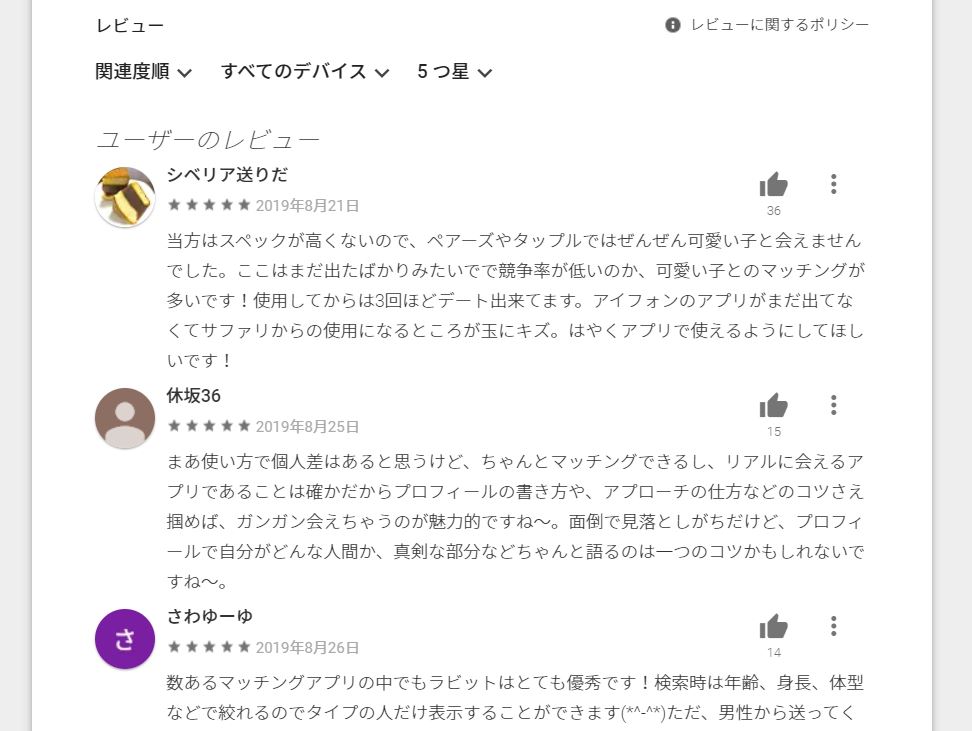Open the 関連度順 sort dropdown

pos(143,71)
